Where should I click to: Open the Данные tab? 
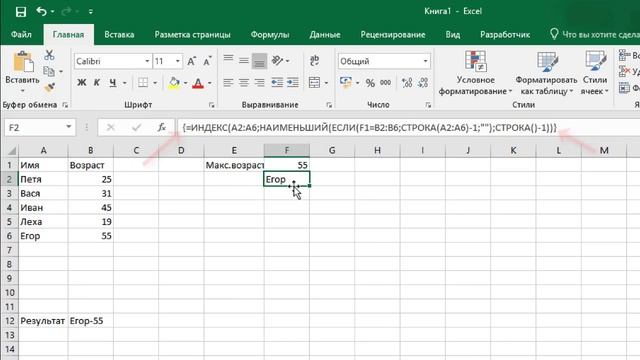pyautogui.click(x=325, y=35)
